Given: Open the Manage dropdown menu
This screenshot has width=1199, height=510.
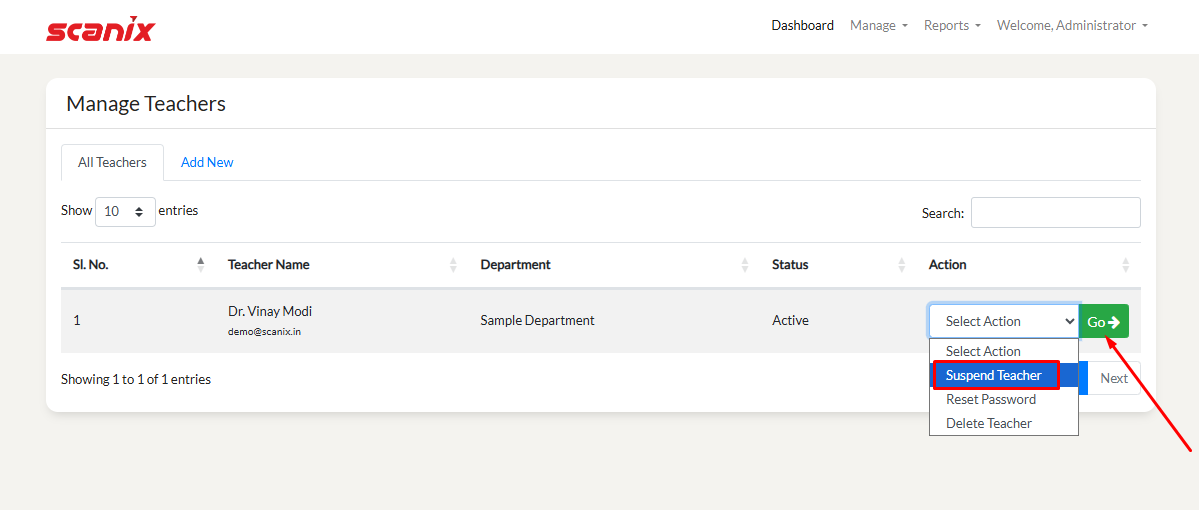Looking at the screenshot, I should 878,26.
